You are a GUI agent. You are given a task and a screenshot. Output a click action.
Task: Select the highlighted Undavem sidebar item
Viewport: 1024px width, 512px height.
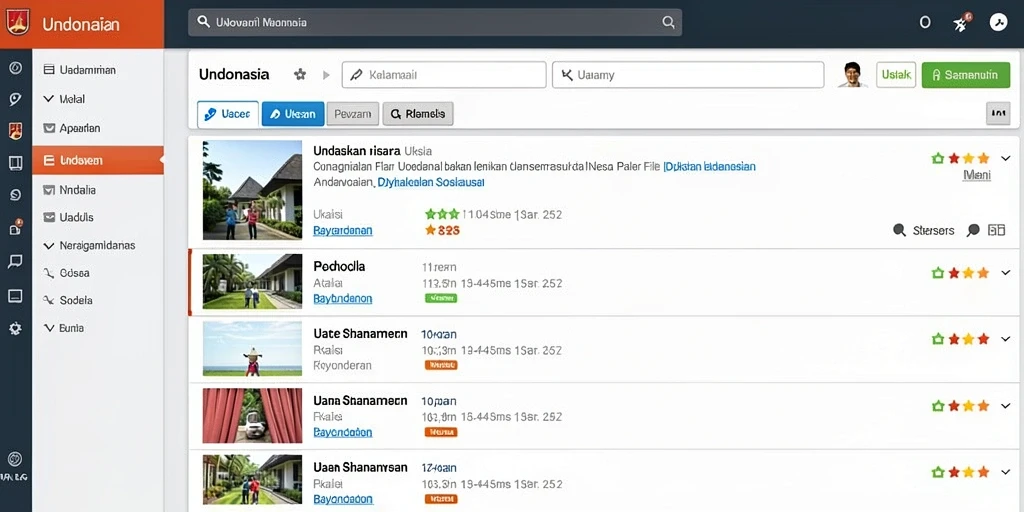(98, 160)
